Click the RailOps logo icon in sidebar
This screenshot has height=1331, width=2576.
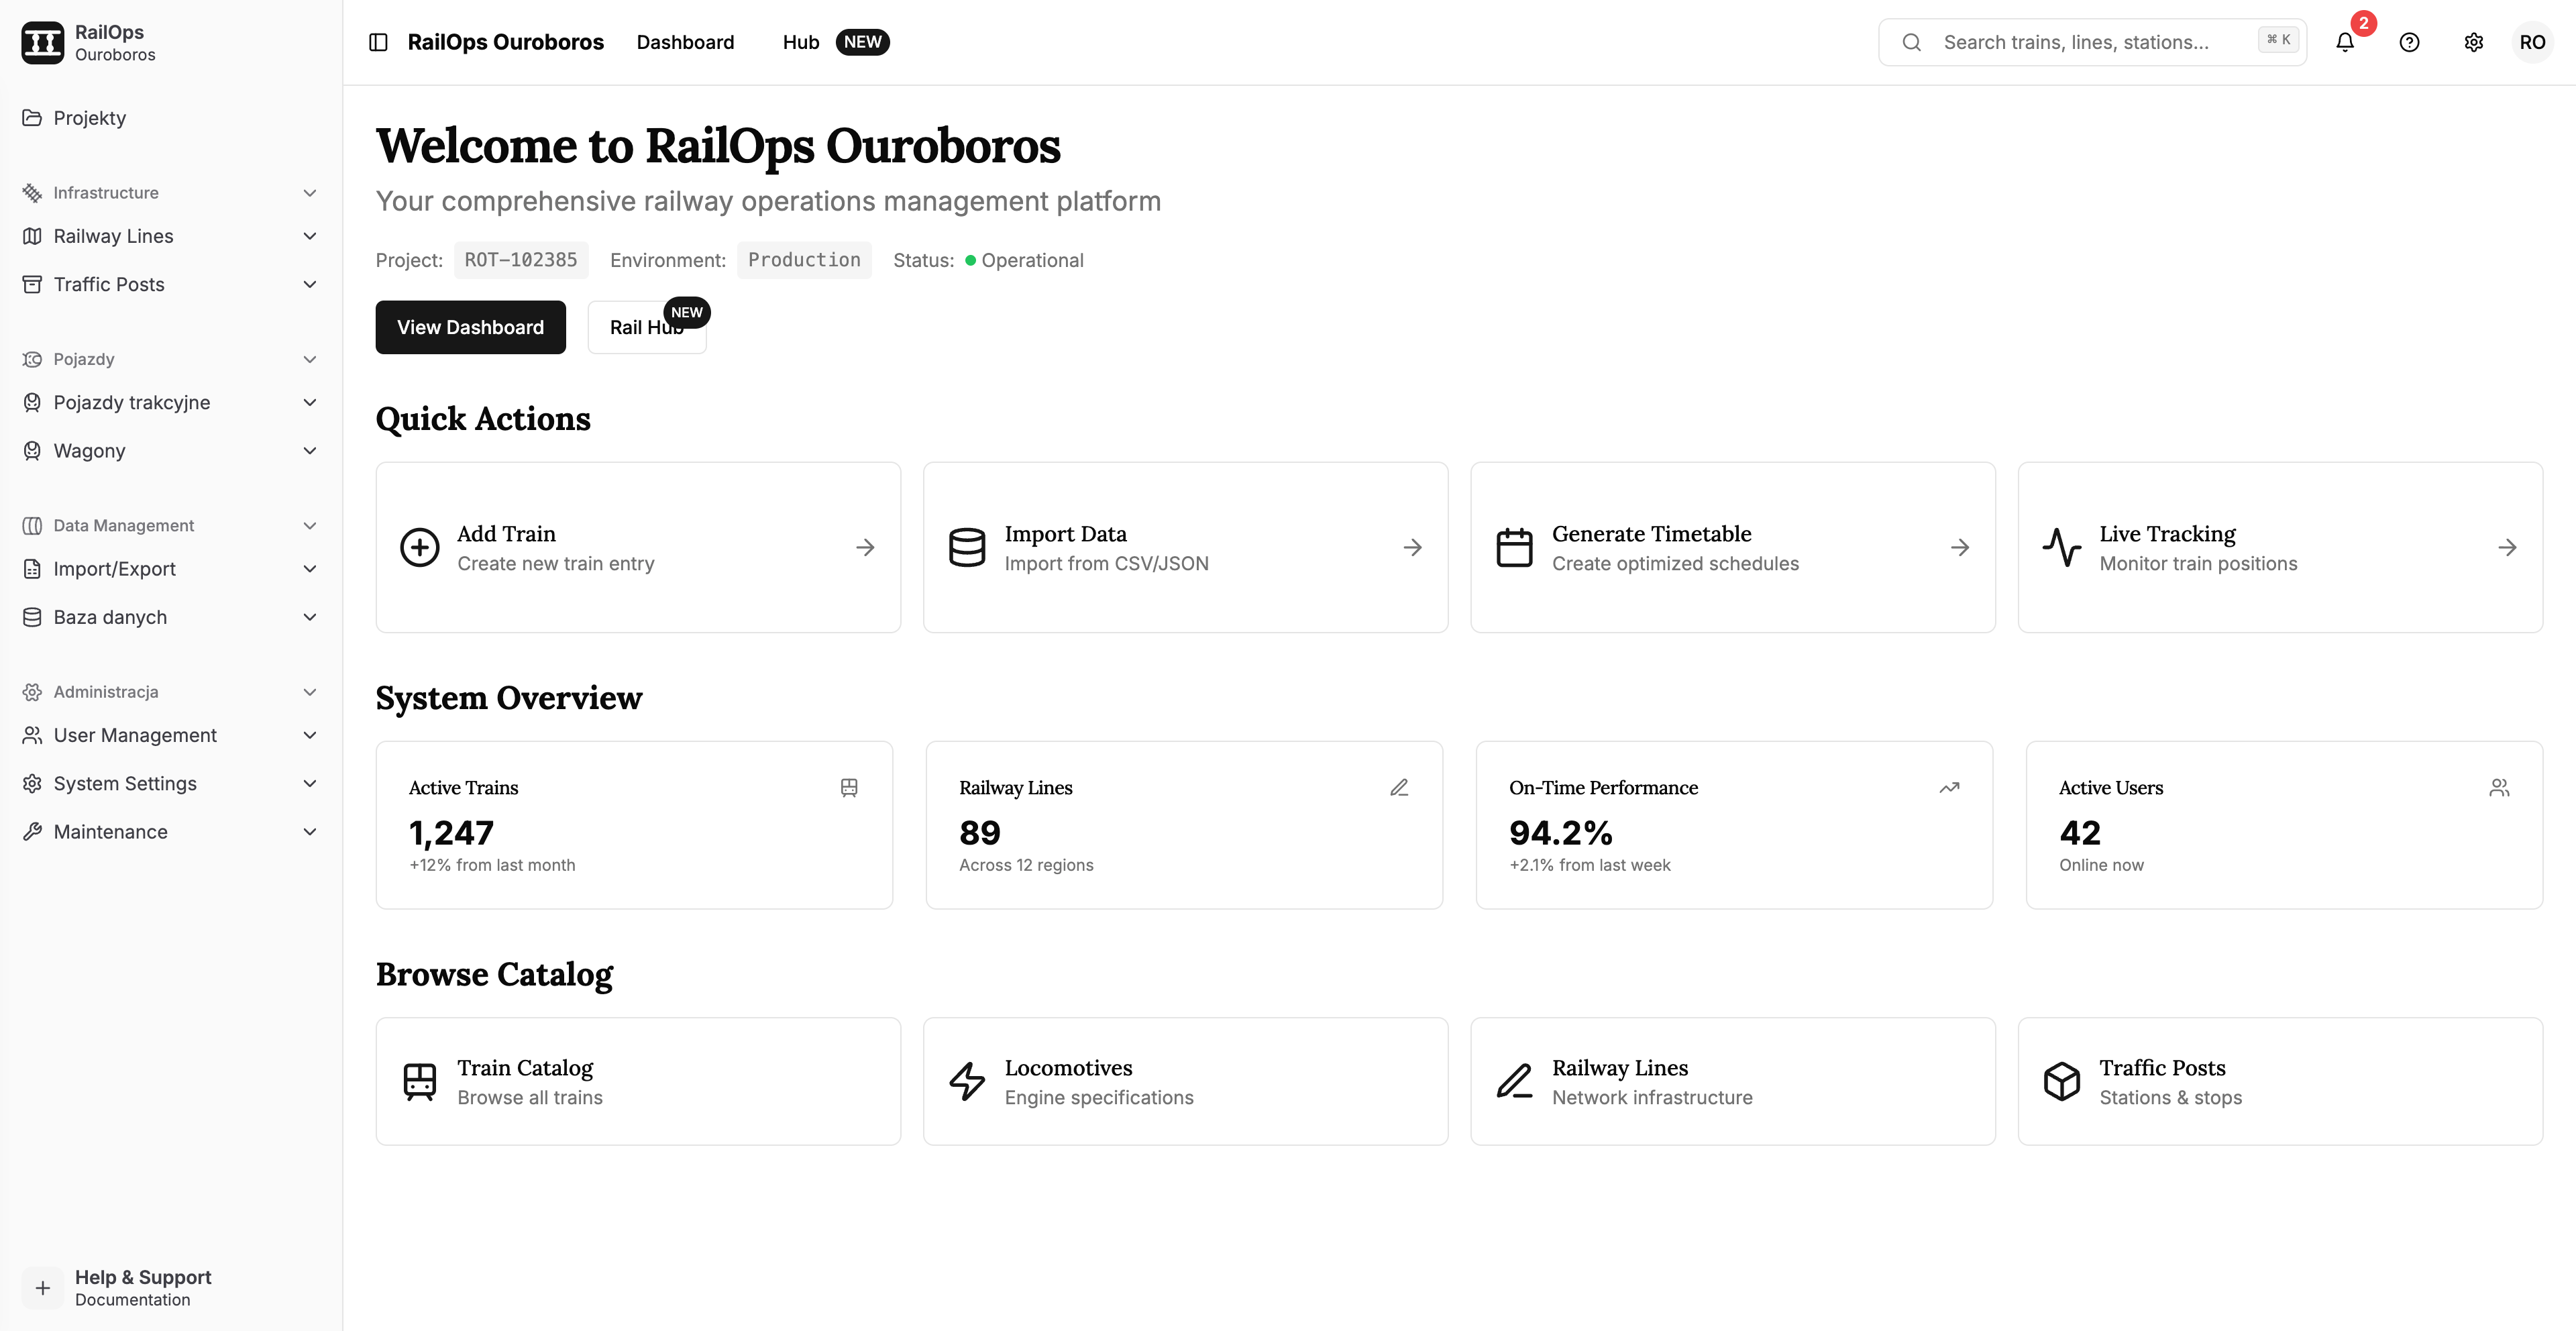point(43,42)
